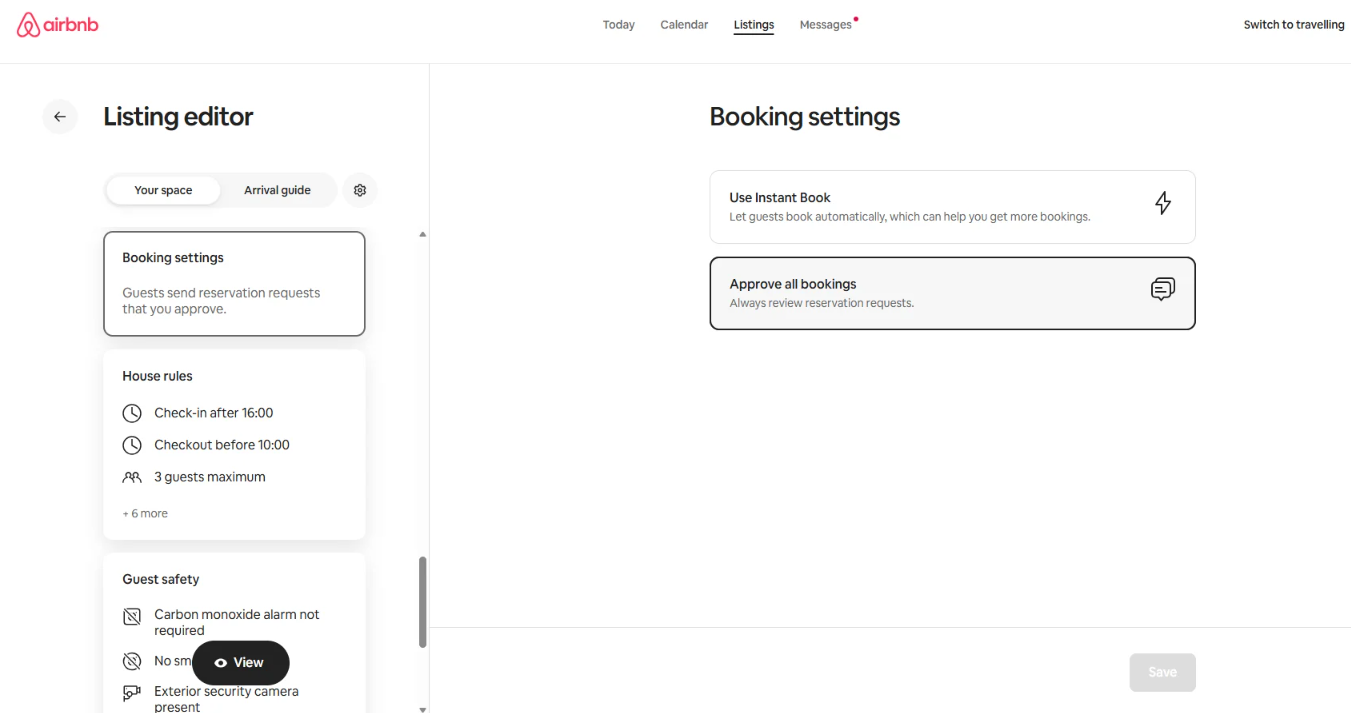
Task: Click the exterior security camera icon
Action: (x=132, y=693)
